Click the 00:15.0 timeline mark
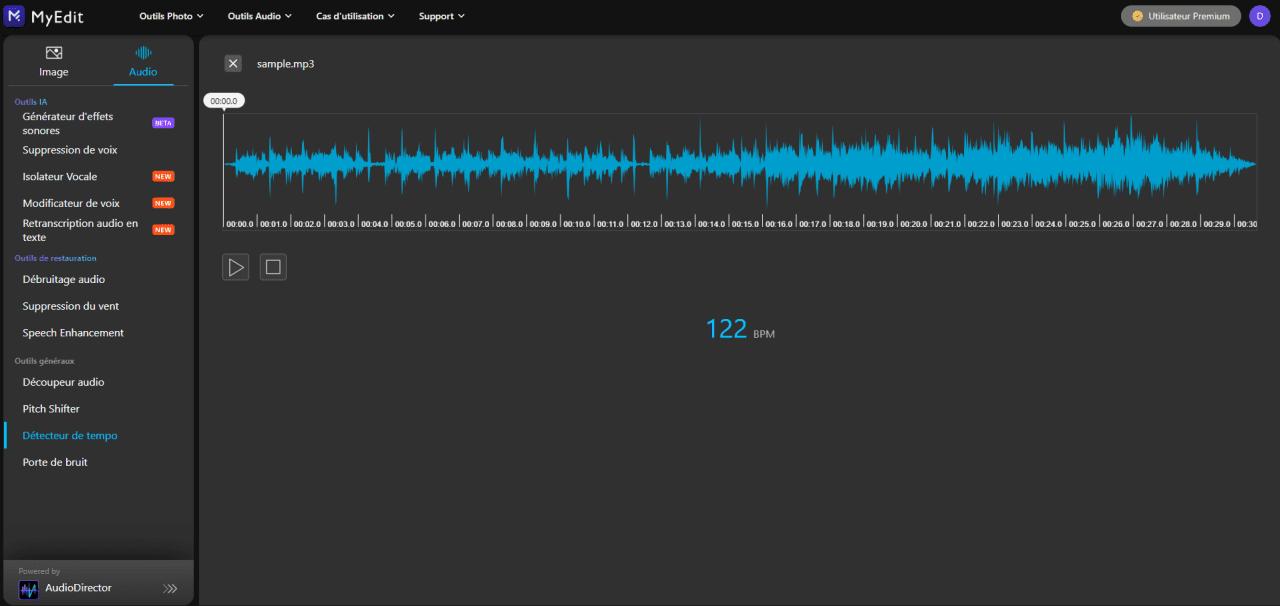Viewport: 1280px width, 606px height. pyautogui.click(x=745, y=224)
